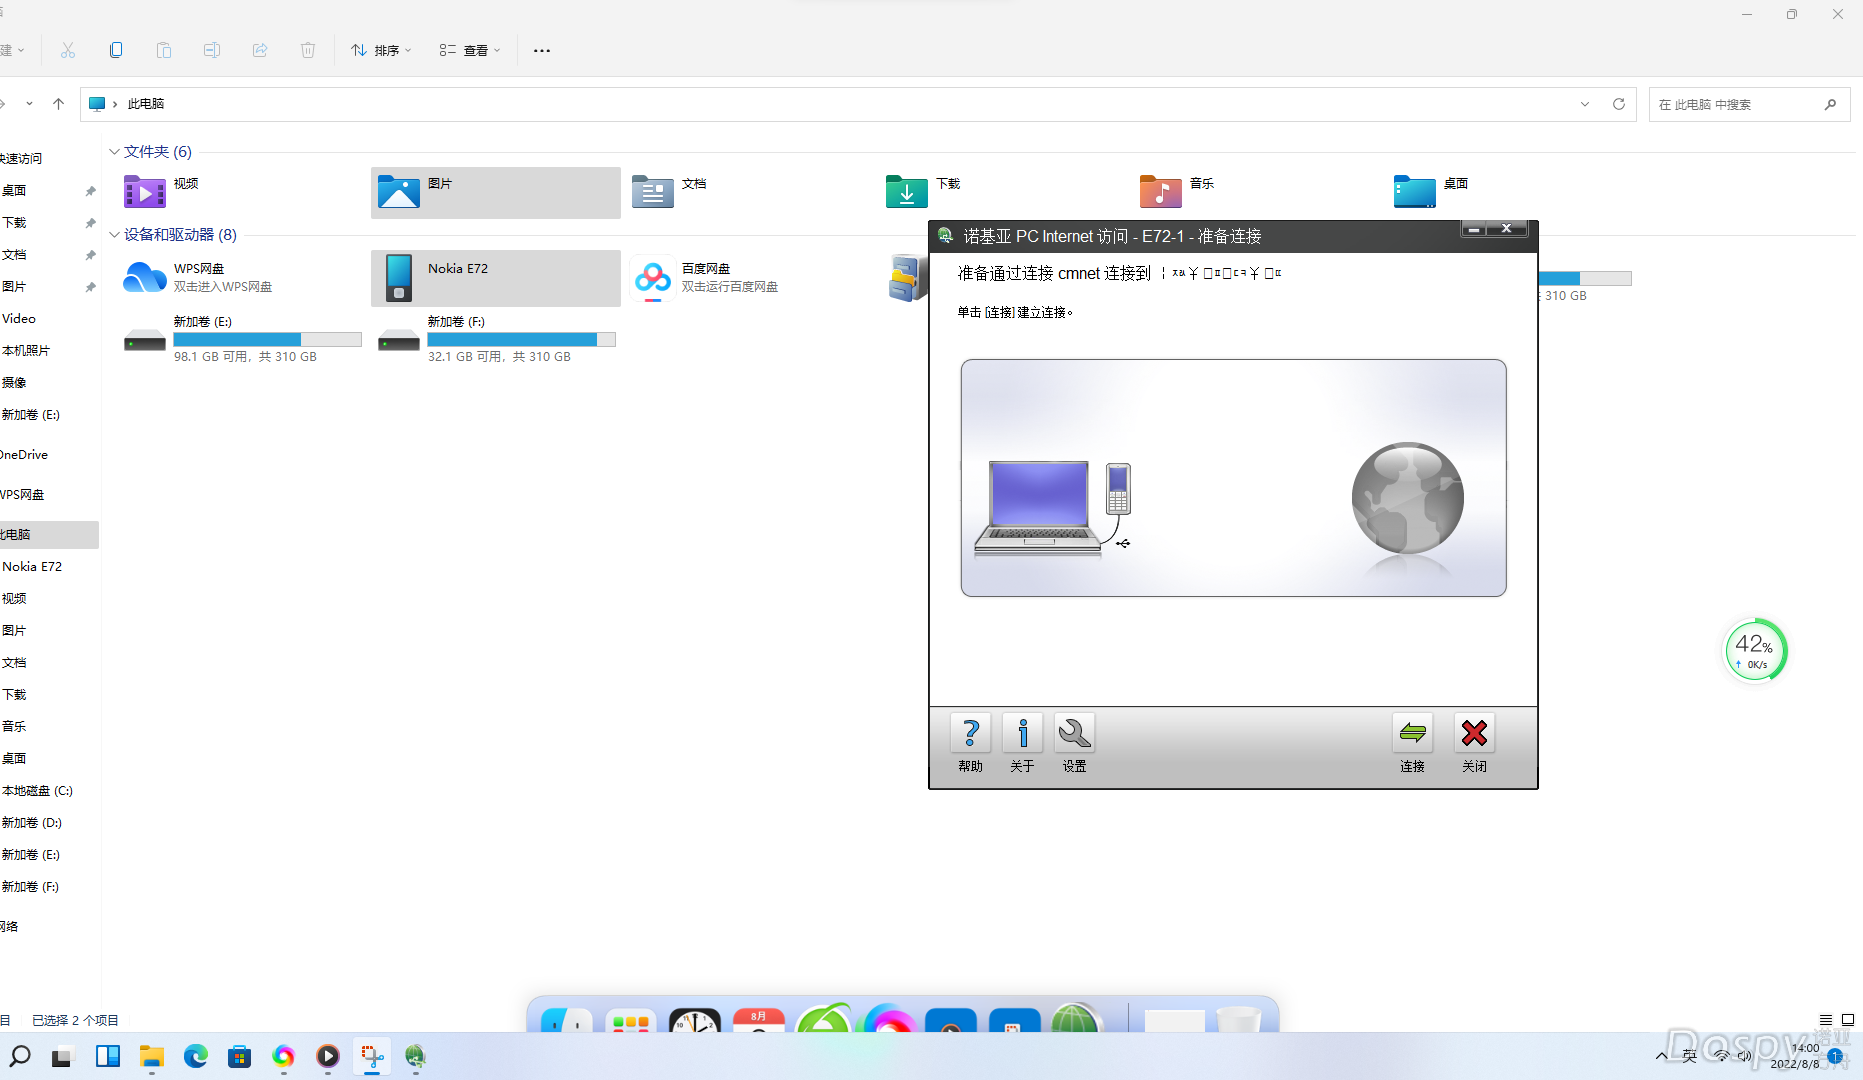Click the green Connect arrows icon
This screenshot has width=1863, height=1080.
[1412, 733]
